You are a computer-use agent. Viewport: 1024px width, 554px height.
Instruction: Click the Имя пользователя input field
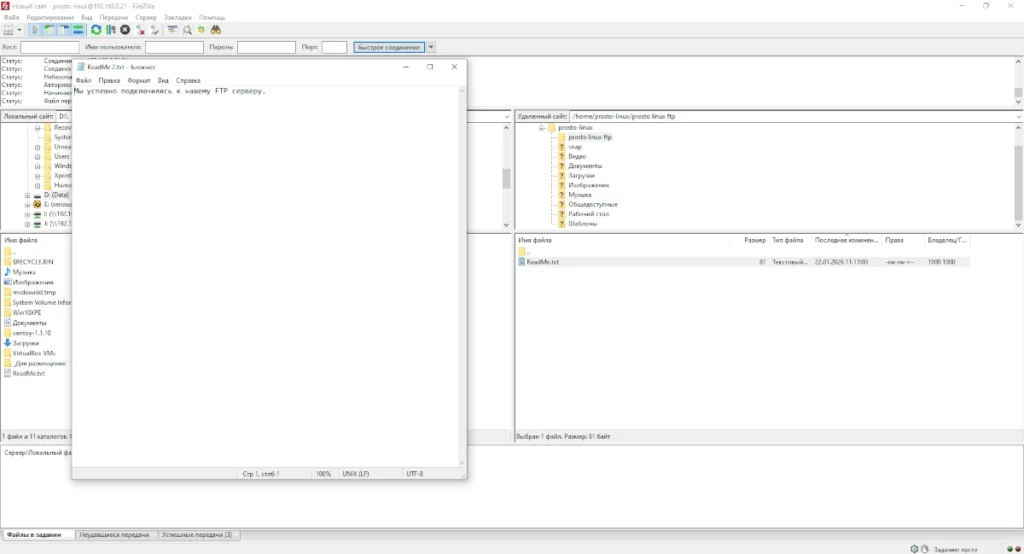174,47
